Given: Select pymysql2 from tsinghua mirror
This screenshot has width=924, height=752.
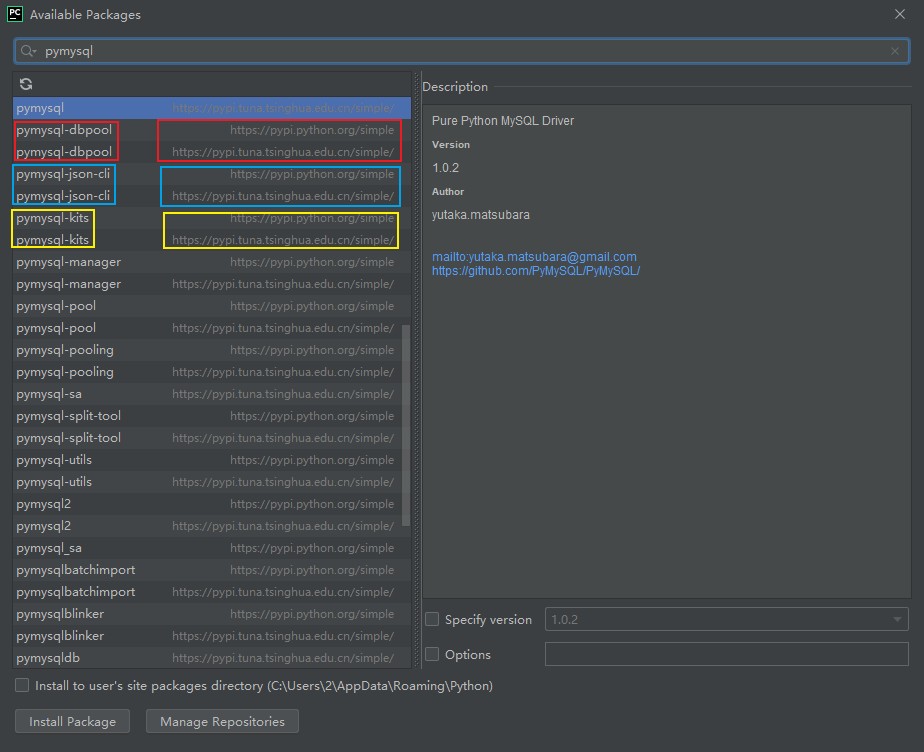Looking at the screenshot, I should [212, 526].
